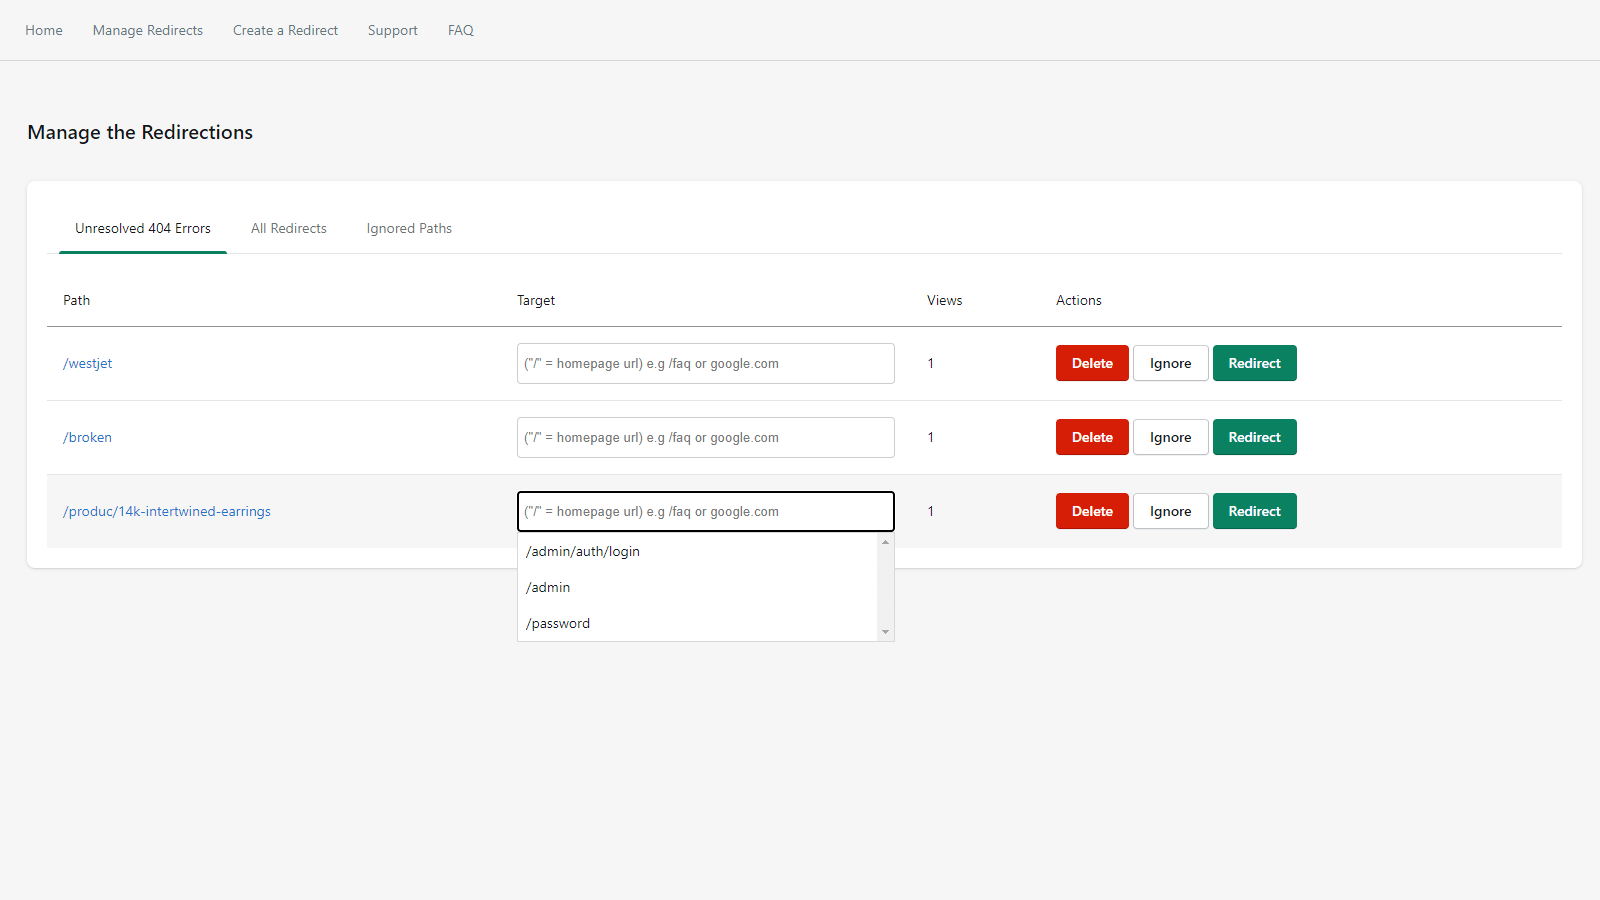The width and height of the screenshot is (1600, 900).
Task: Redirect the /produc/14k-intertwined-earrings path
Action: (1254, 511)
